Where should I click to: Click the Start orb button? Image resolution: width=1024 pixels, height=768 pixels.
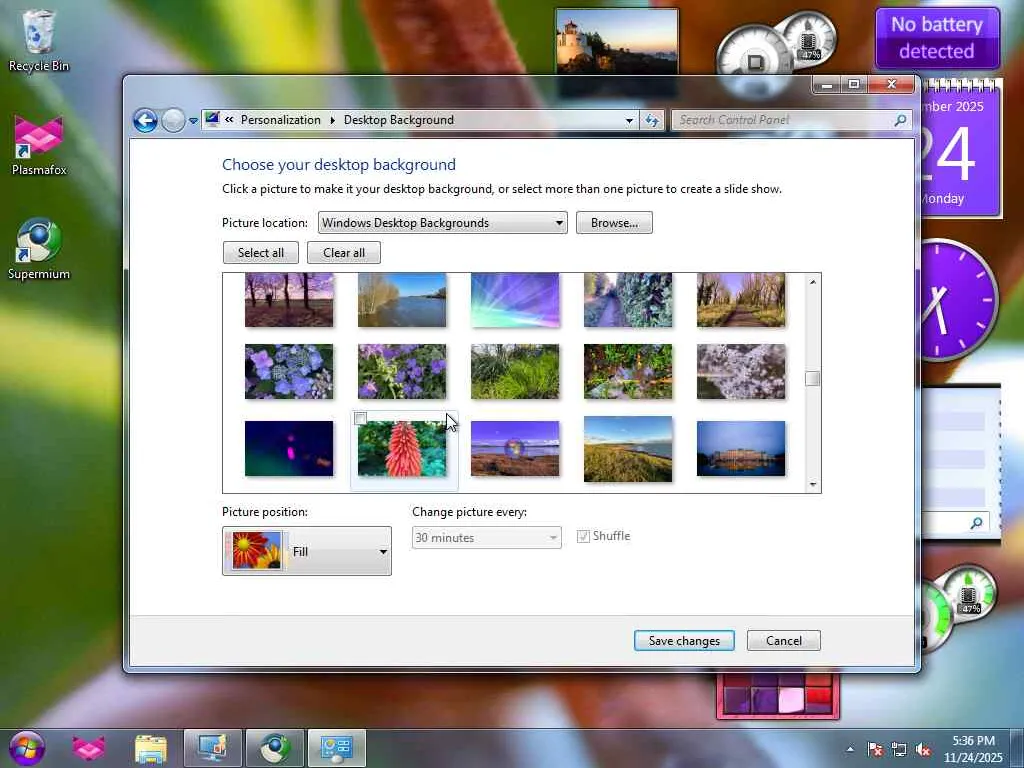click(27, 748)
